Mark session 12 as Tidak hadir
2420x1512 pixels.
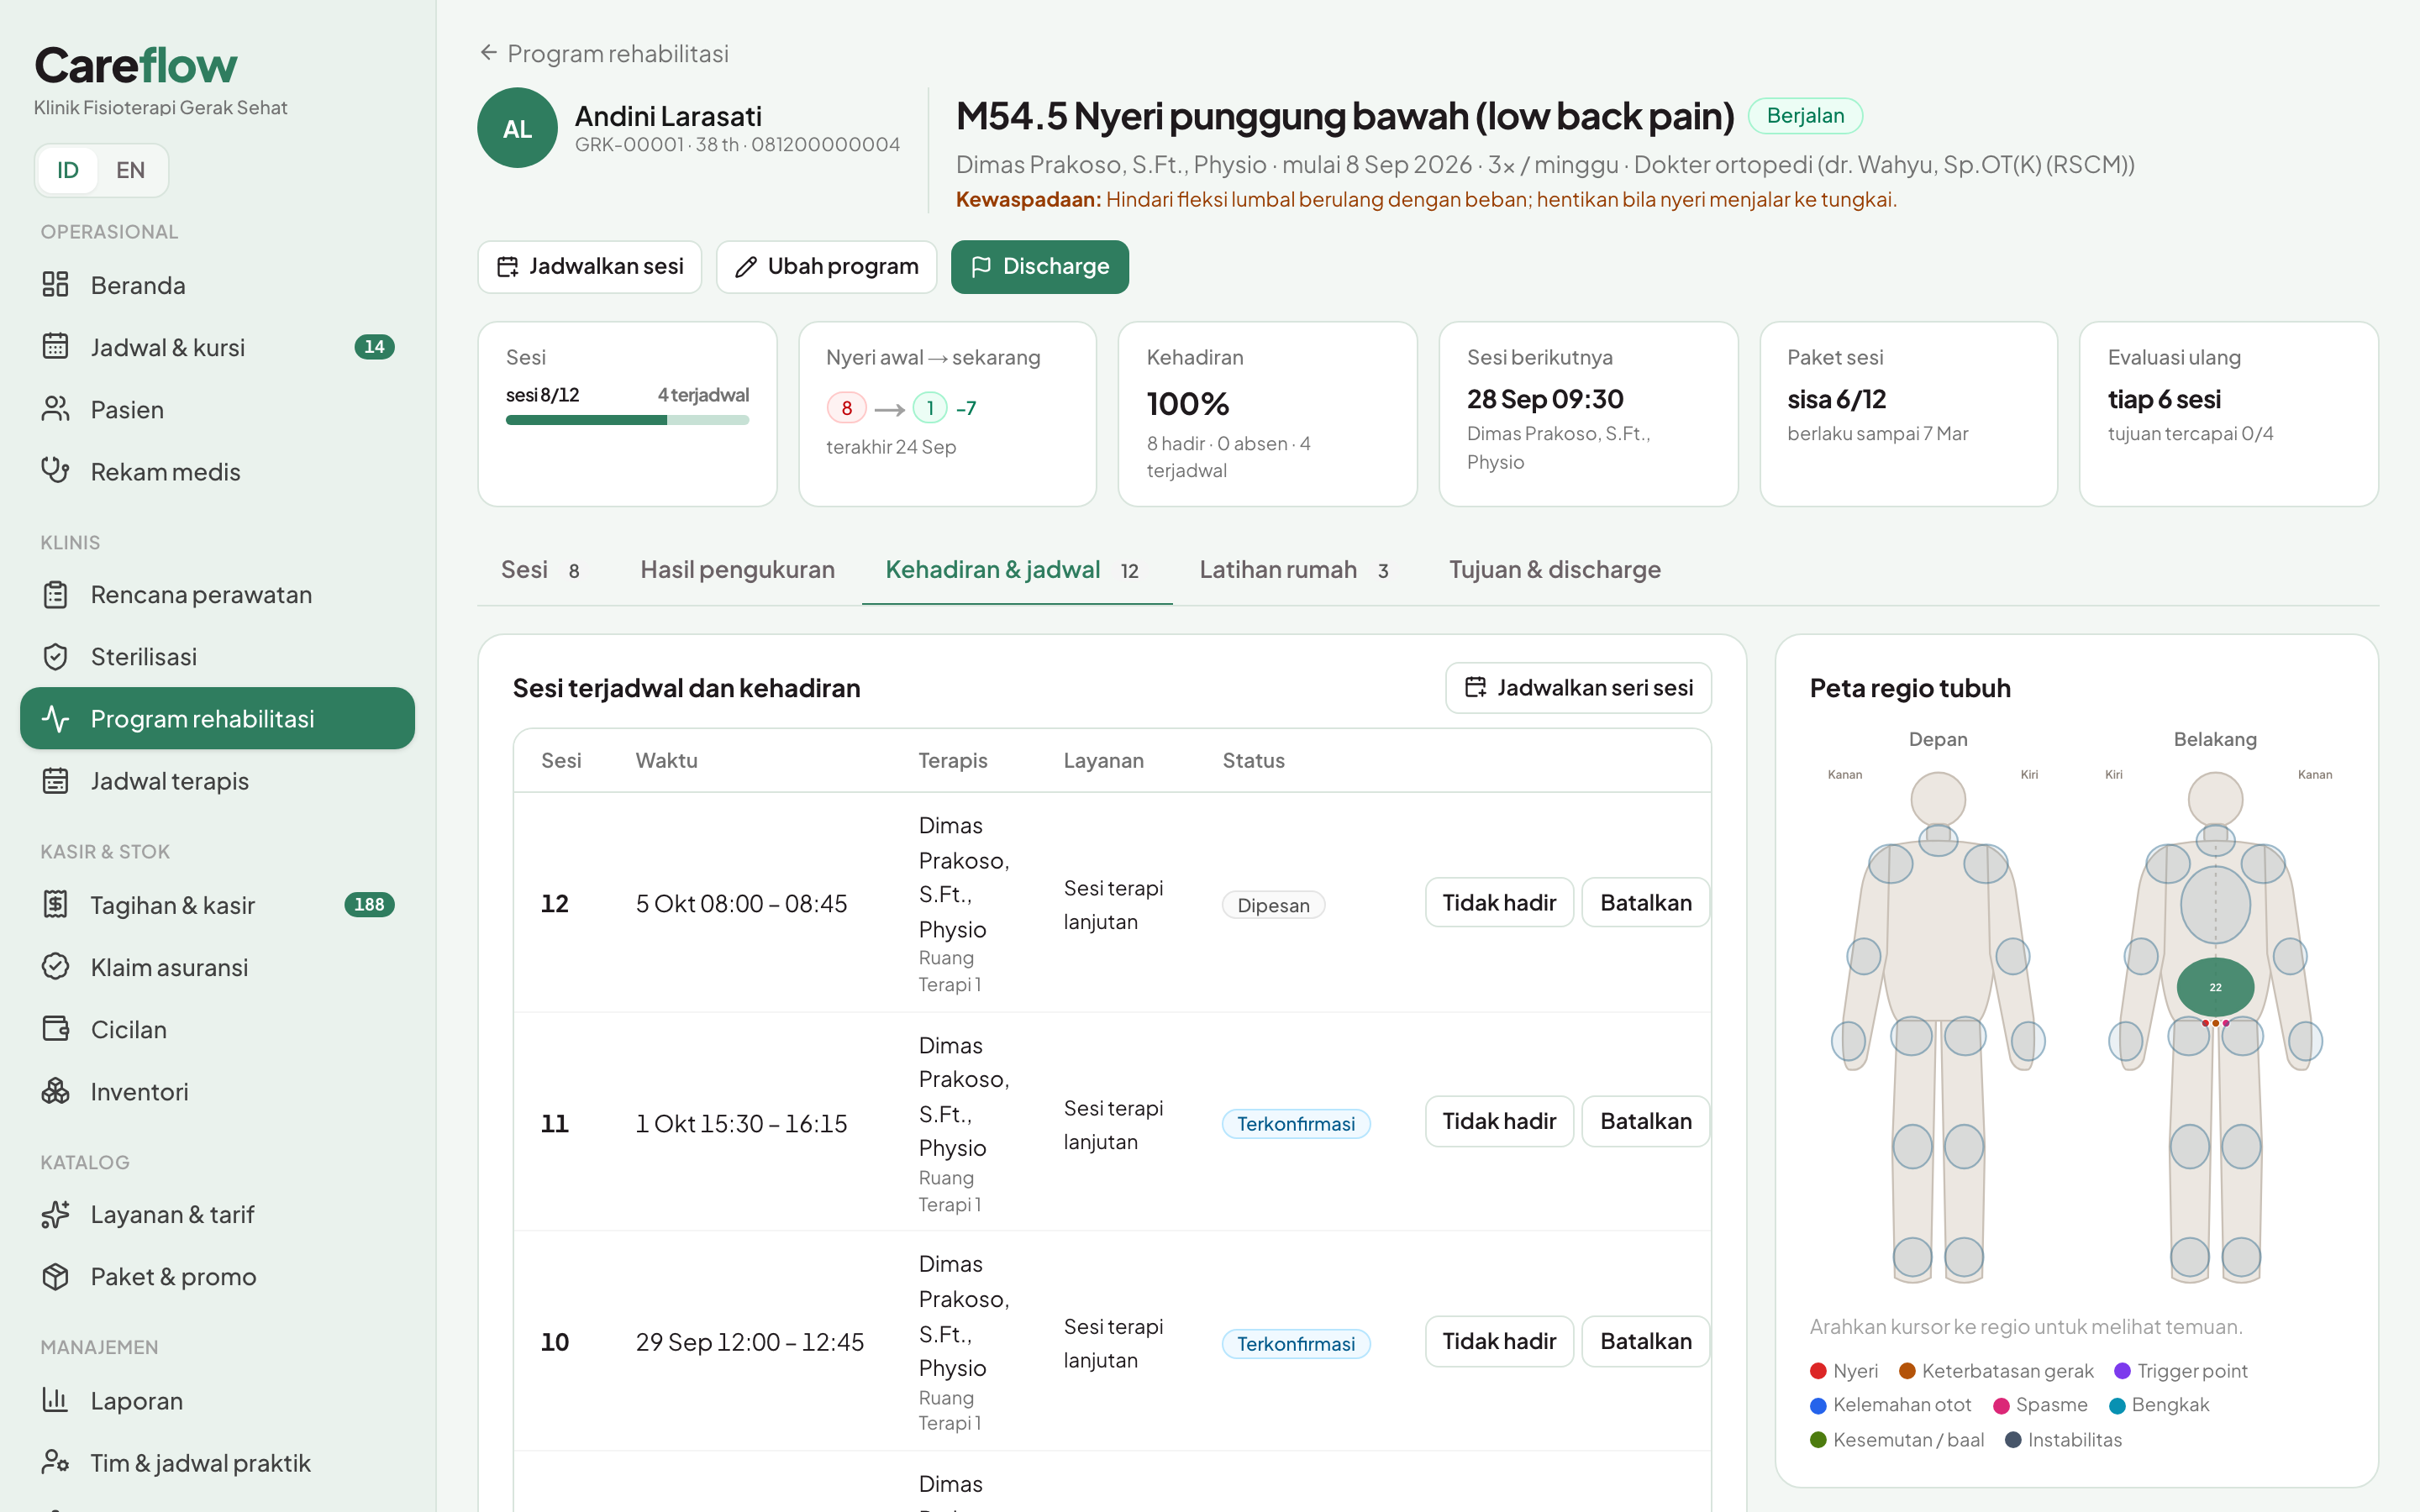point(1499,903)
